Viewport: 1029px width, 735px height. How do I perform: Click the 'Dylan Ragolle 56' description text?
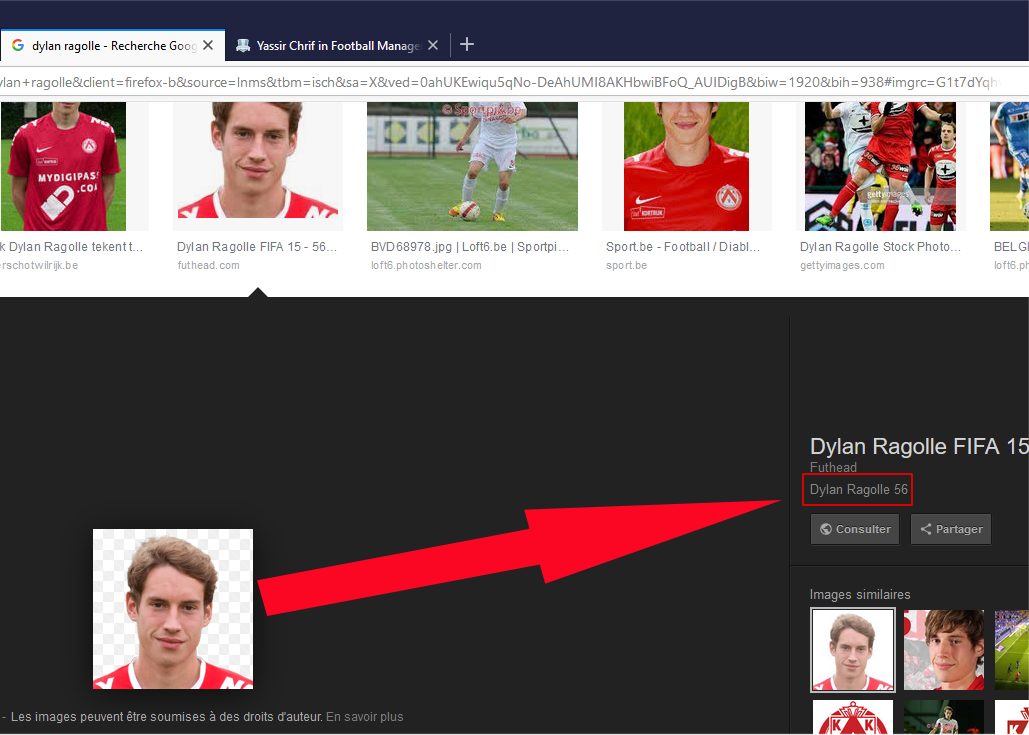point(858,490)
